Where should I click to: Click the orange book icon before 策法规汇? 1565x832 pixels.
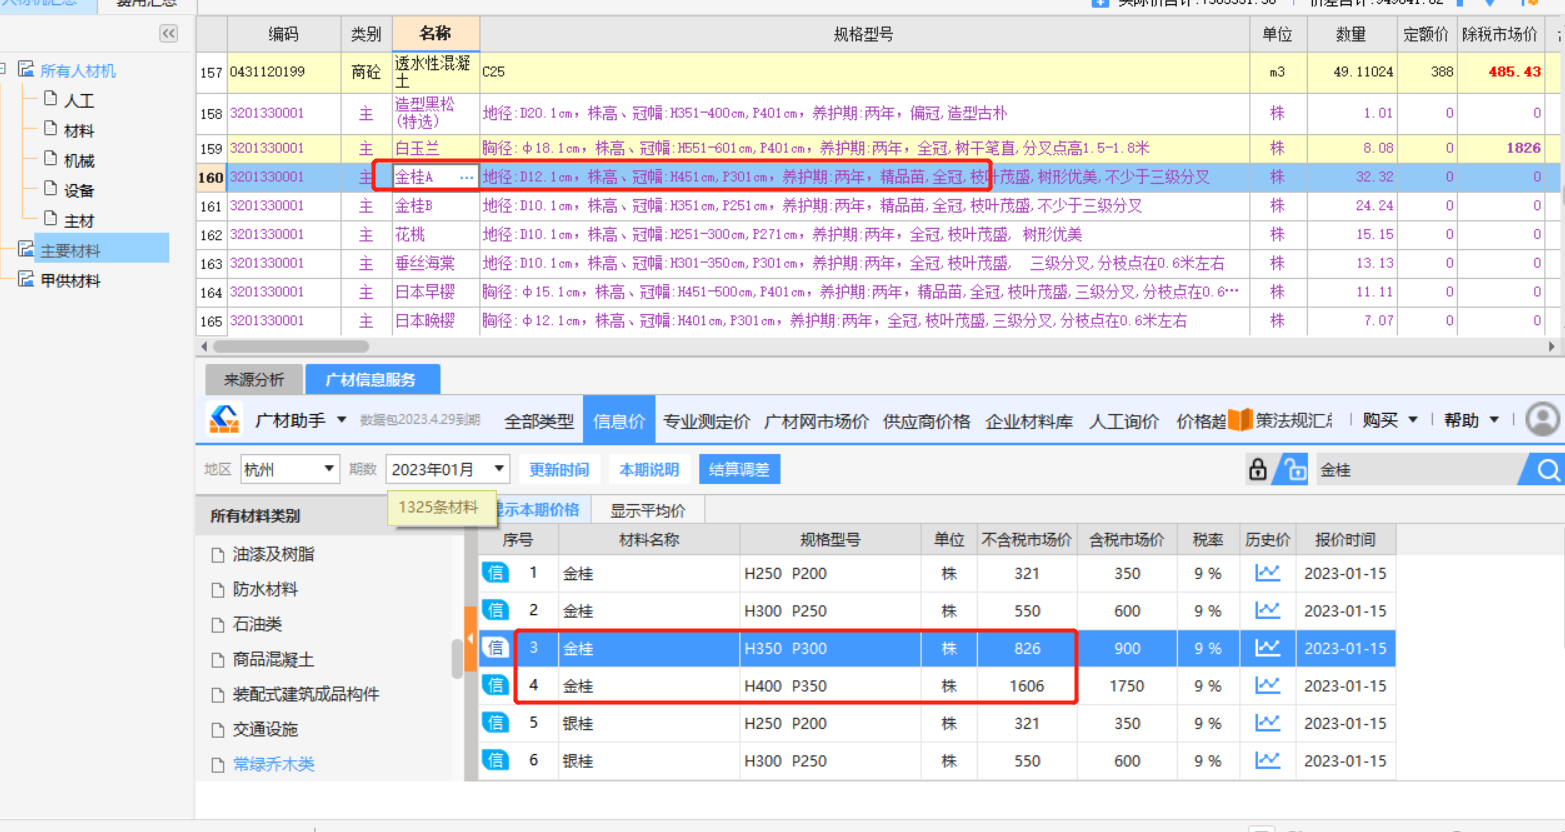1240,420
